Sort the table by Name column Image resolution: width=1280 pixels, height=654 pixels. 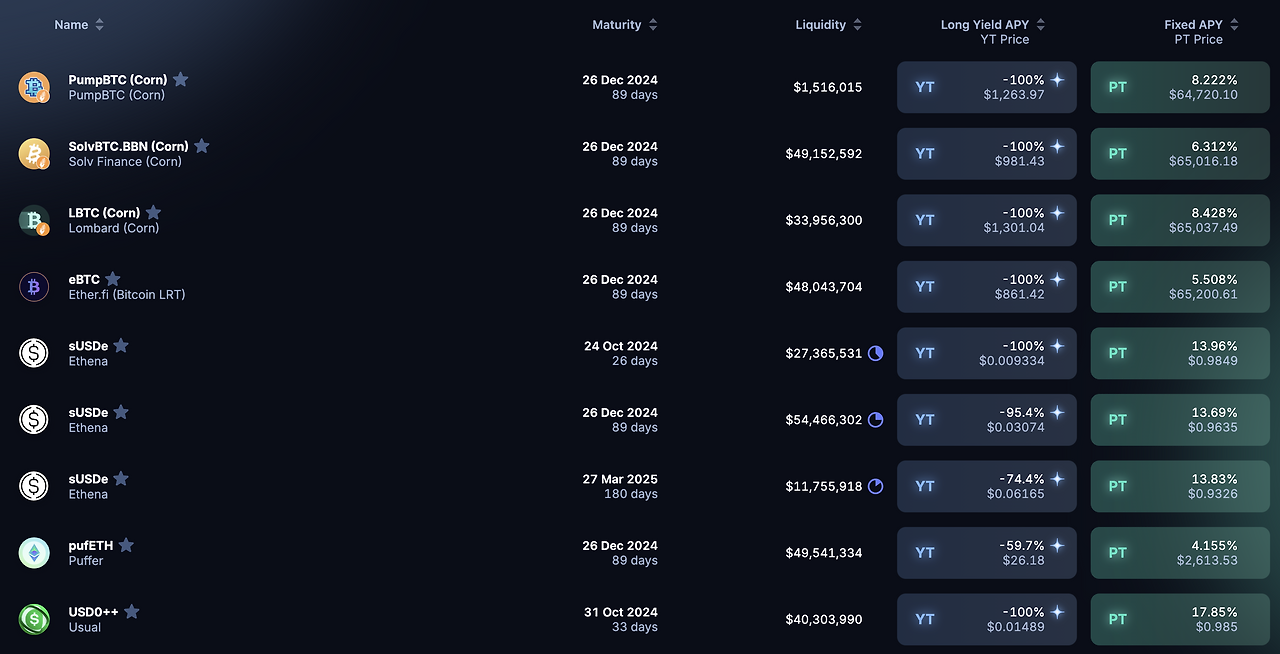[79, 24]
